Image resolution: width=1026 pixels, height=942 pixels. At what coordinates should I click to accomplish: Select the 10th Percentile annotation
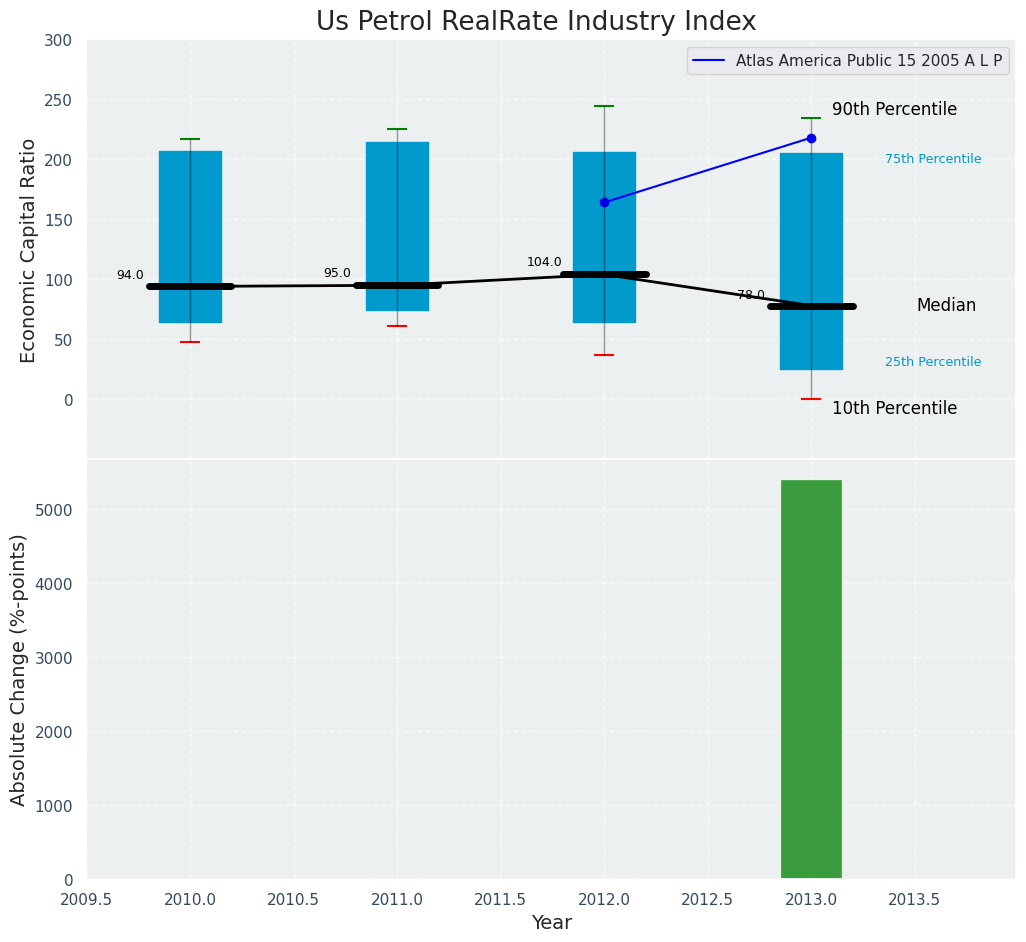[894, 408]
